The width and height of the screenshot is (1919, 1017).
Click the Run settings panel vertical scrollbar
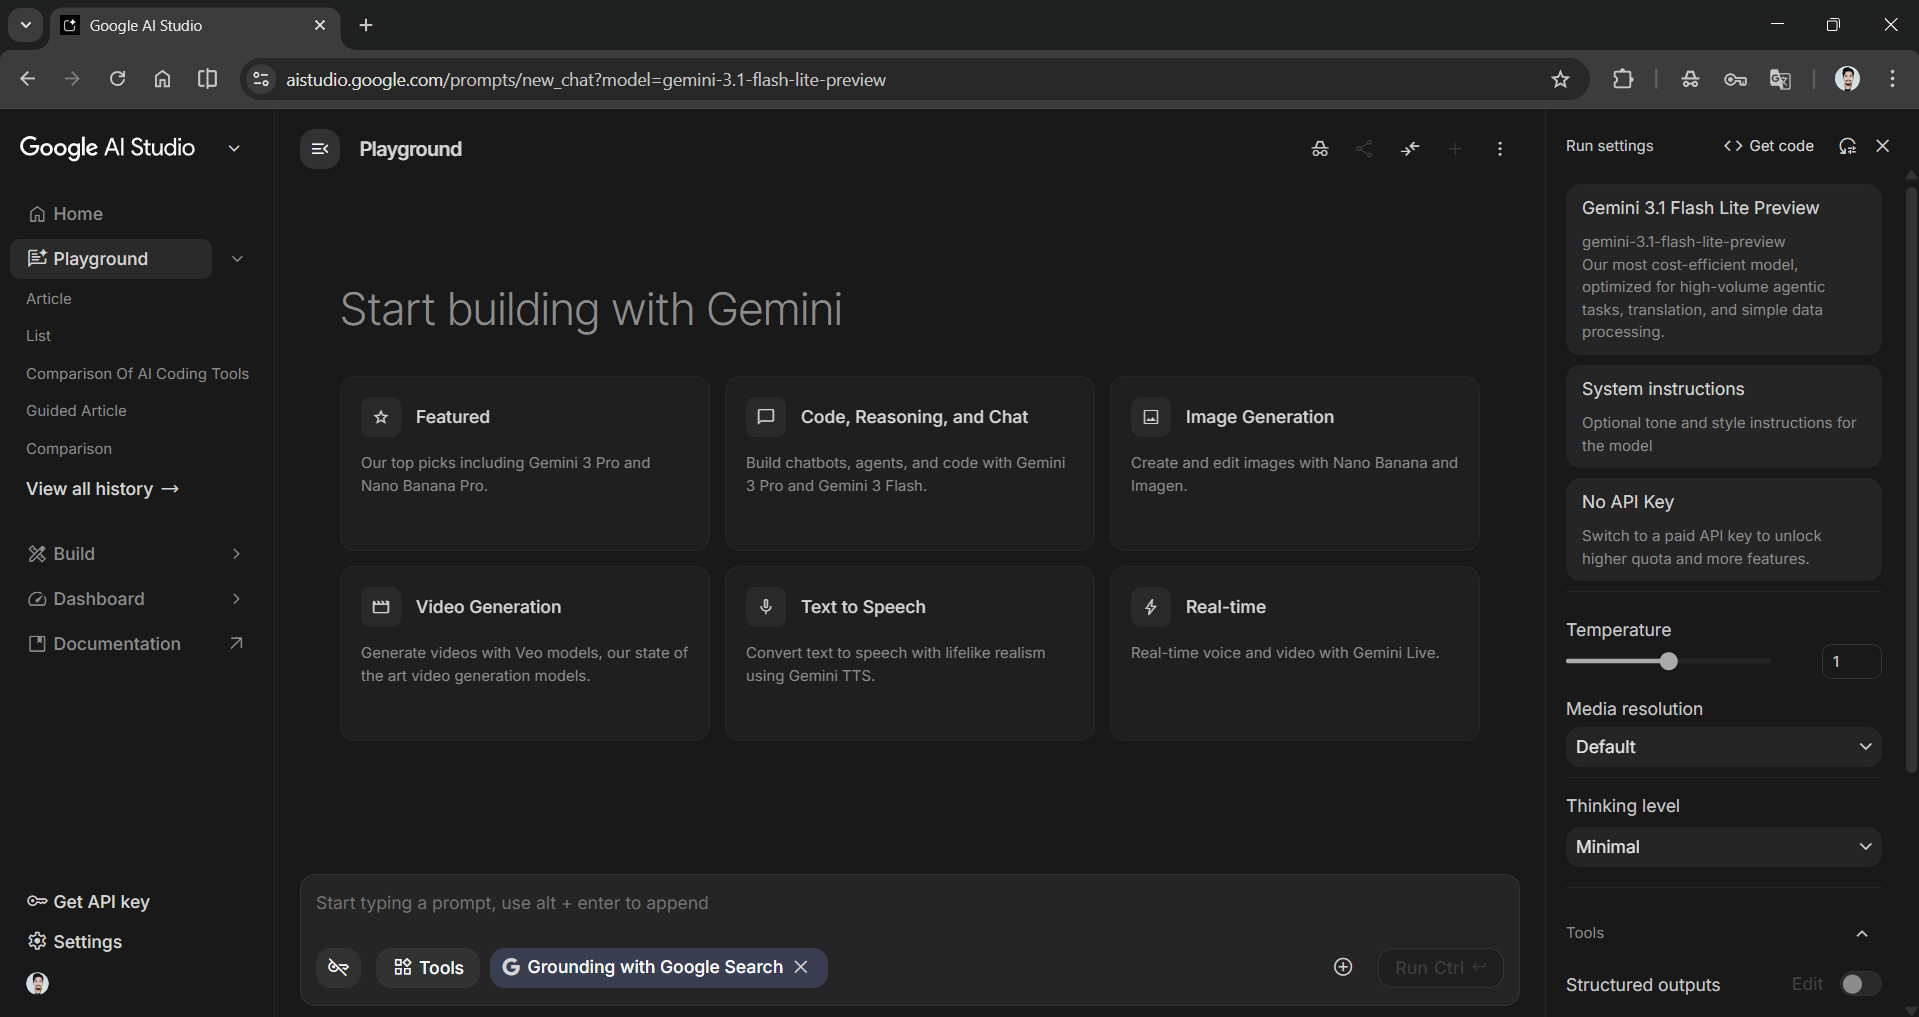click(x=1911, y=480)
